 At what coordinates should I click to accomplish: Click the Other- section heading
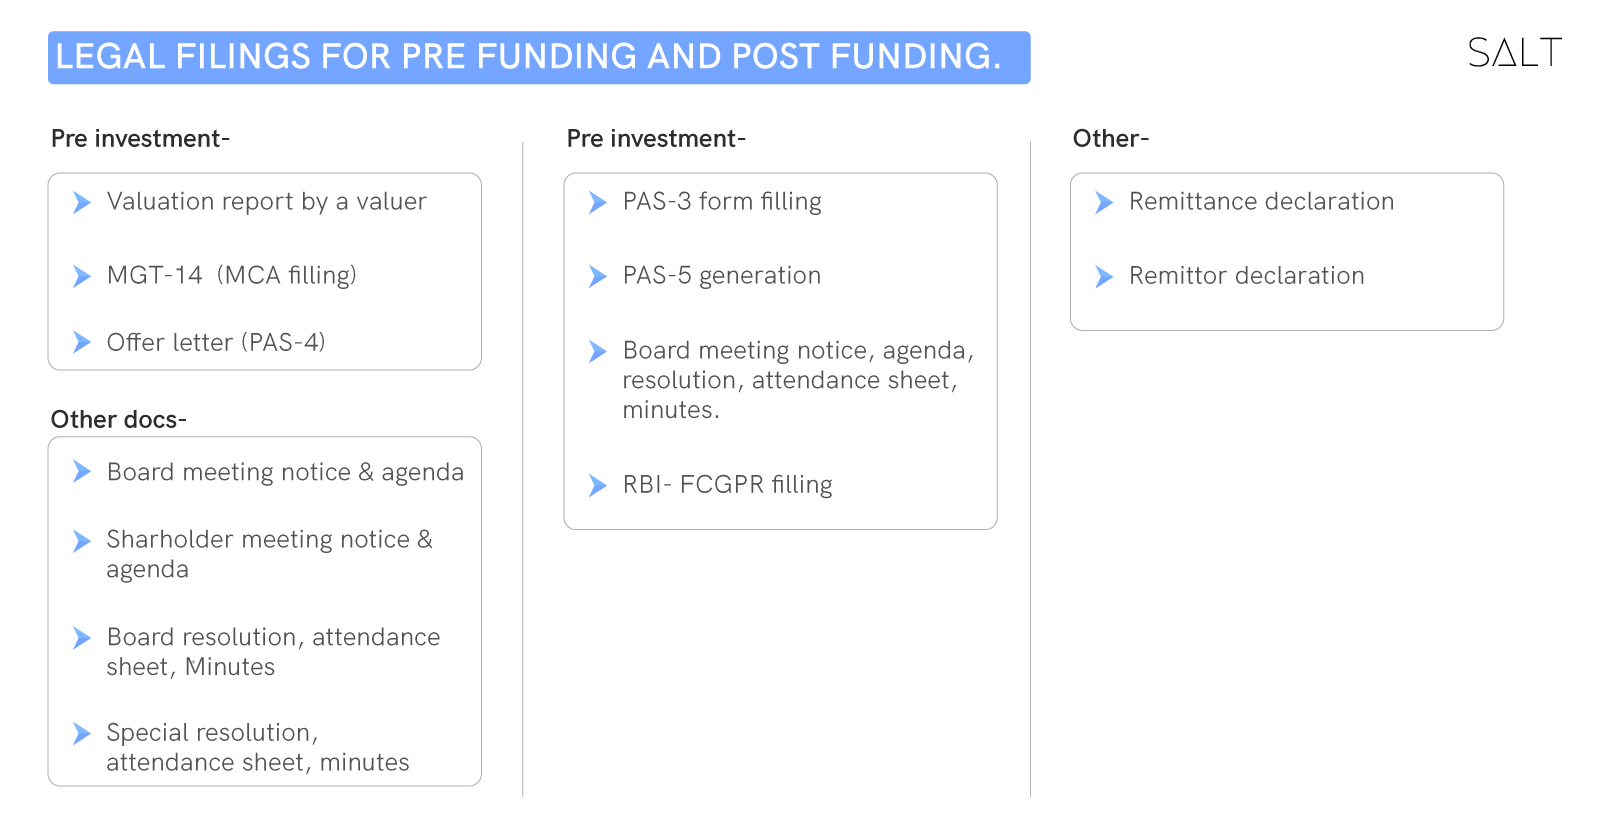[1111, 138]
